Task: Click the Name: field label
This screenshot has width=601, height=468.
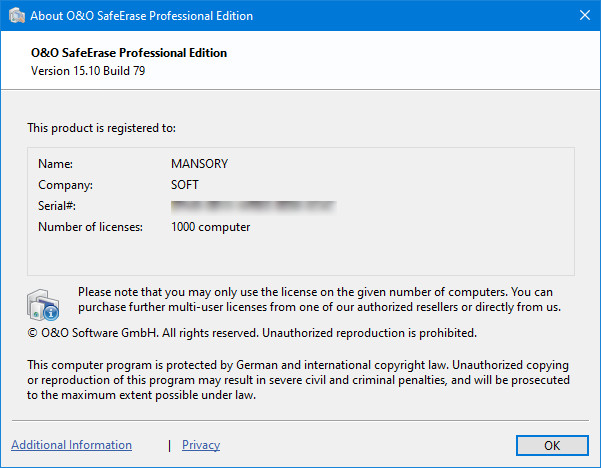Action: (56, 163)
